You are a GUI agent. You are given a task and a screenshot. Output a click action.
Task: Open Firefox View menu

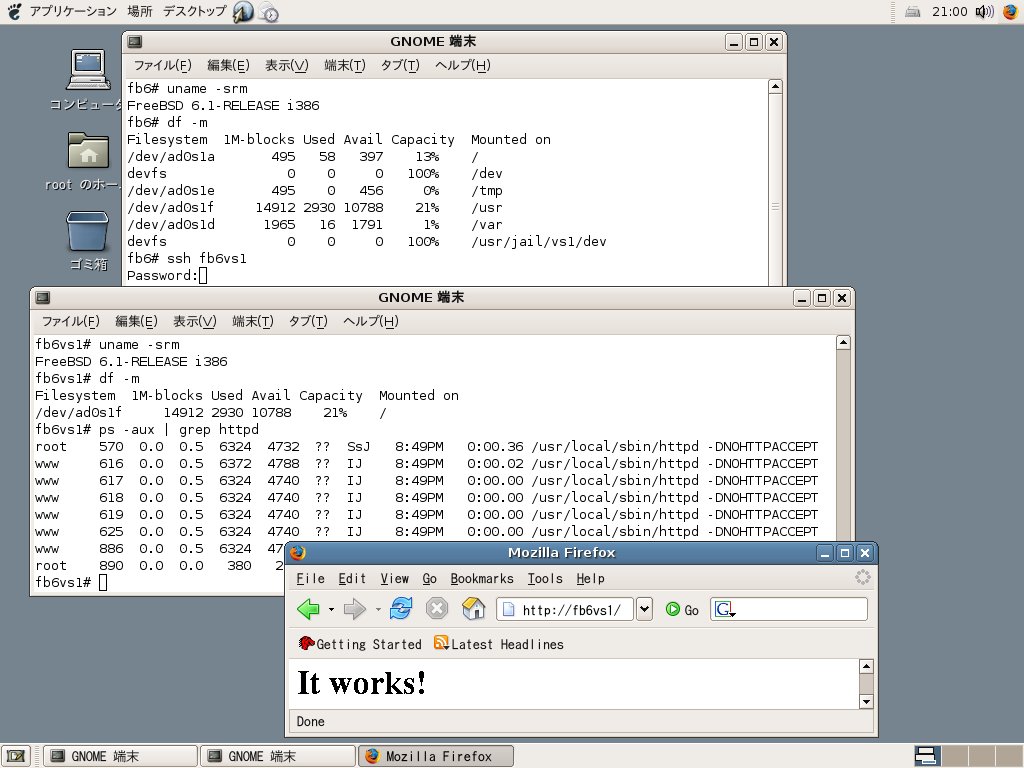pyautogui.click(x=394, y=579)
